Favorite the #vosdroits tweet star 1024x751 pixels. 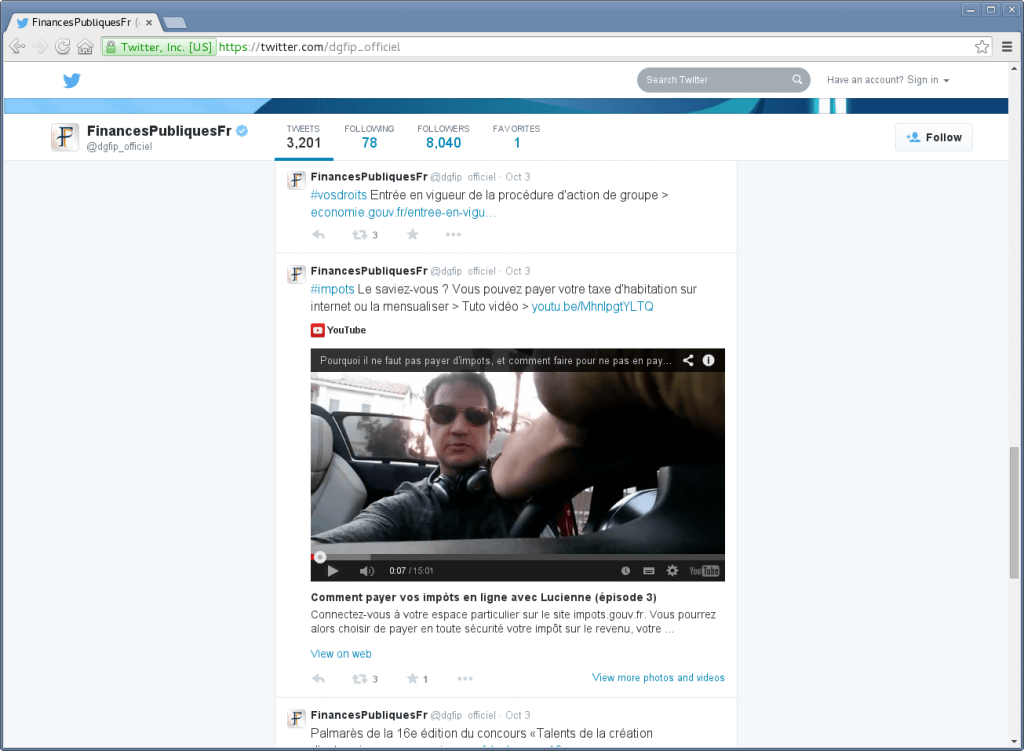[x=413, y=234]
